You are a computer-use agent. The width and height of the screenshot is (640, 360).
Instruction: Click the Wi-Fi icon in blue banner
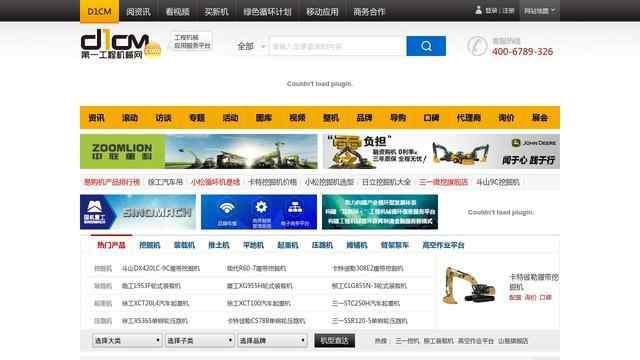227,207
